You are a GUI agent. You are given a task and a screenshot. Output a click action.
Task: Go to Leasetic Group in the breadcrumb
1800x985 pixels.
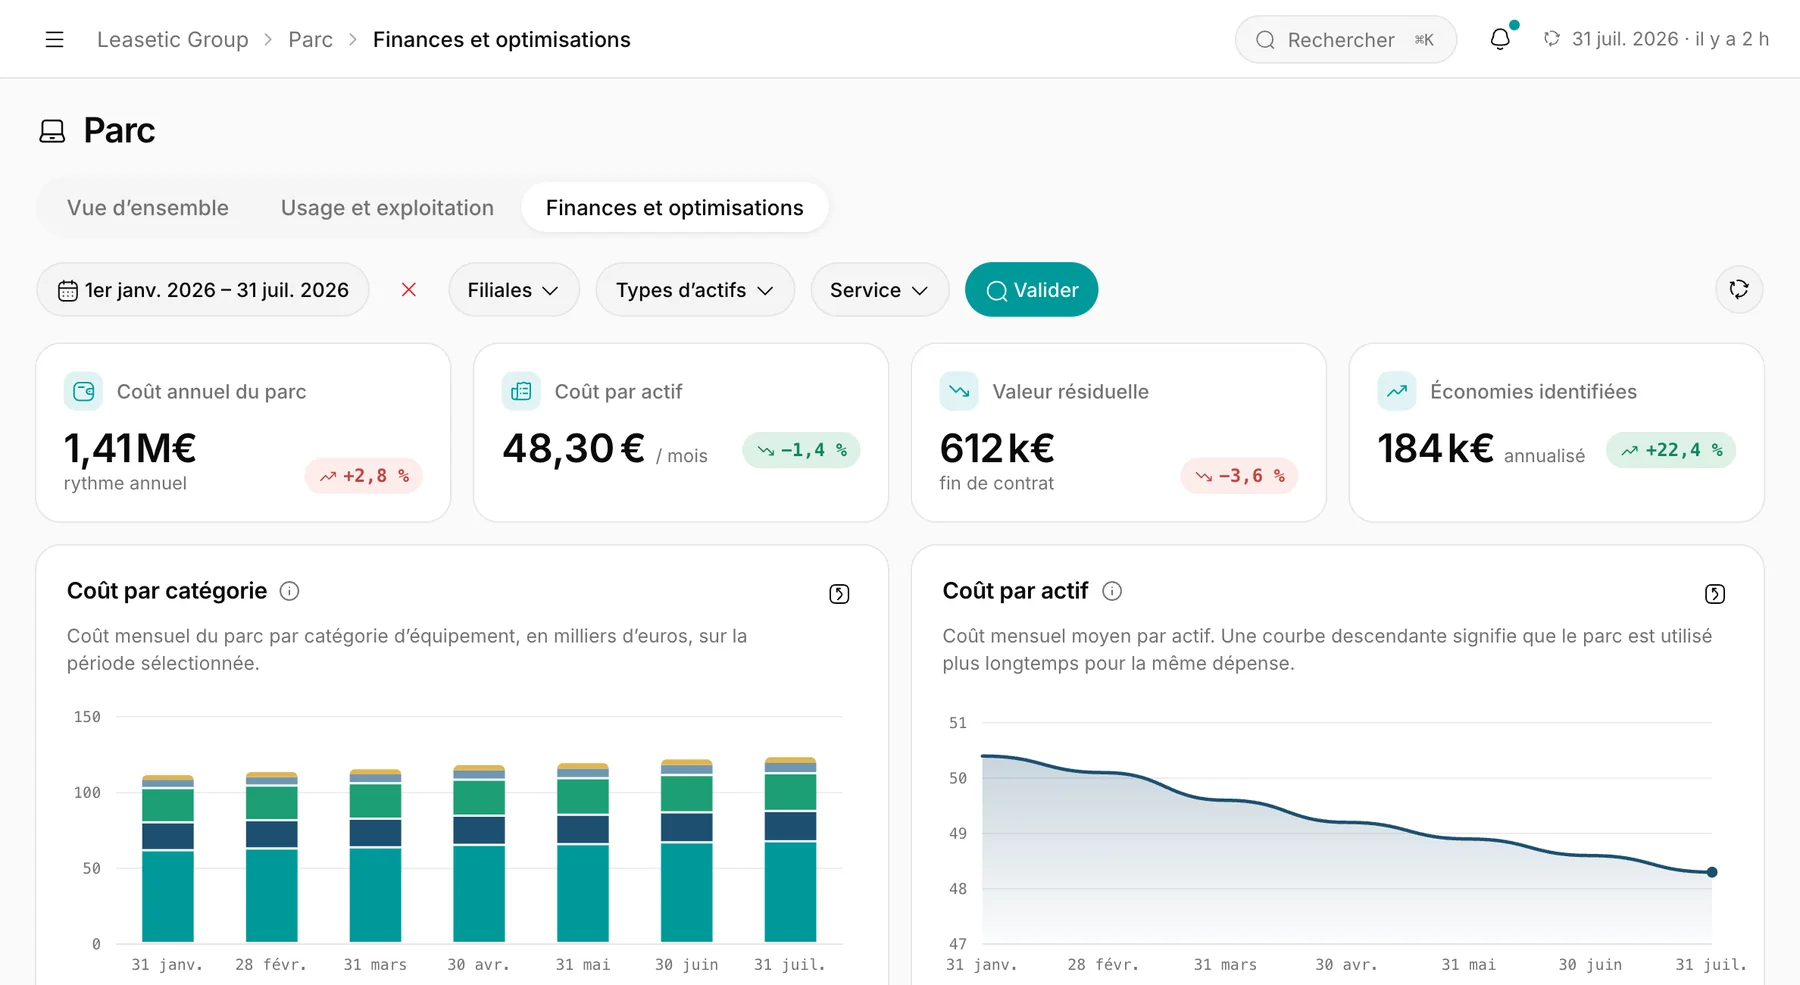pyautogui.click(x=173, y=40)
